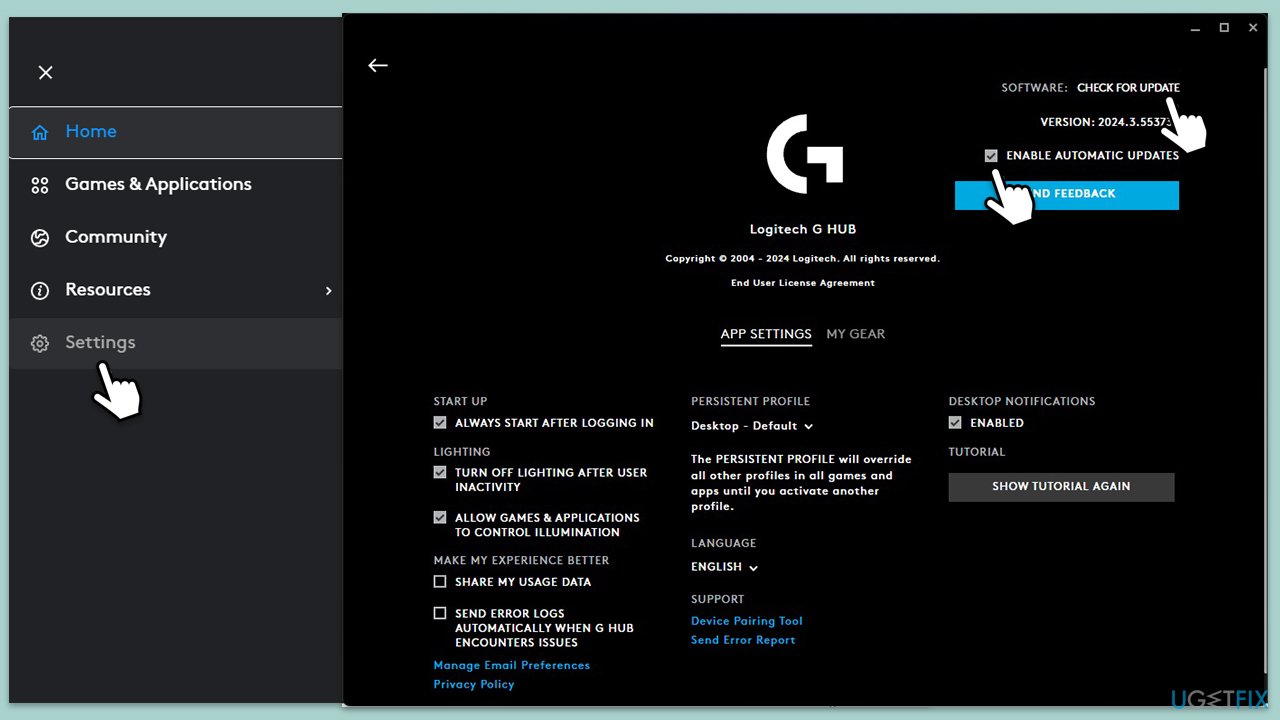Click CHECK FOR UPDATE
This screenshot has height=720, width=1280.
[x=1128, y=88]
